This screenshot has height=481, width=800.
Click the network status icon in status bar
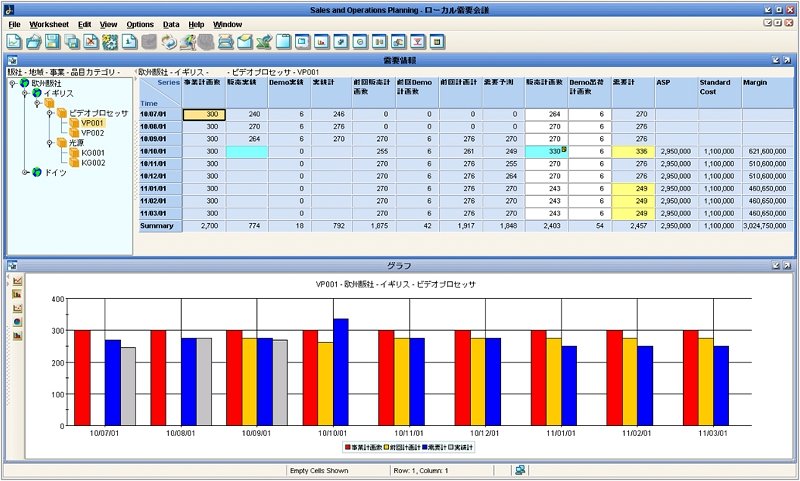[x=520, y=470]
